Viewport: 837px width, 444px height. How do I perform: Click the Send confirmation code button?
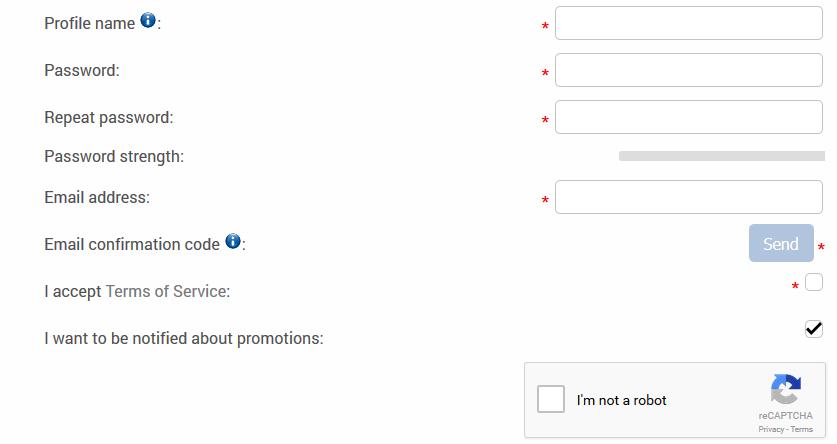click(781, 243)
